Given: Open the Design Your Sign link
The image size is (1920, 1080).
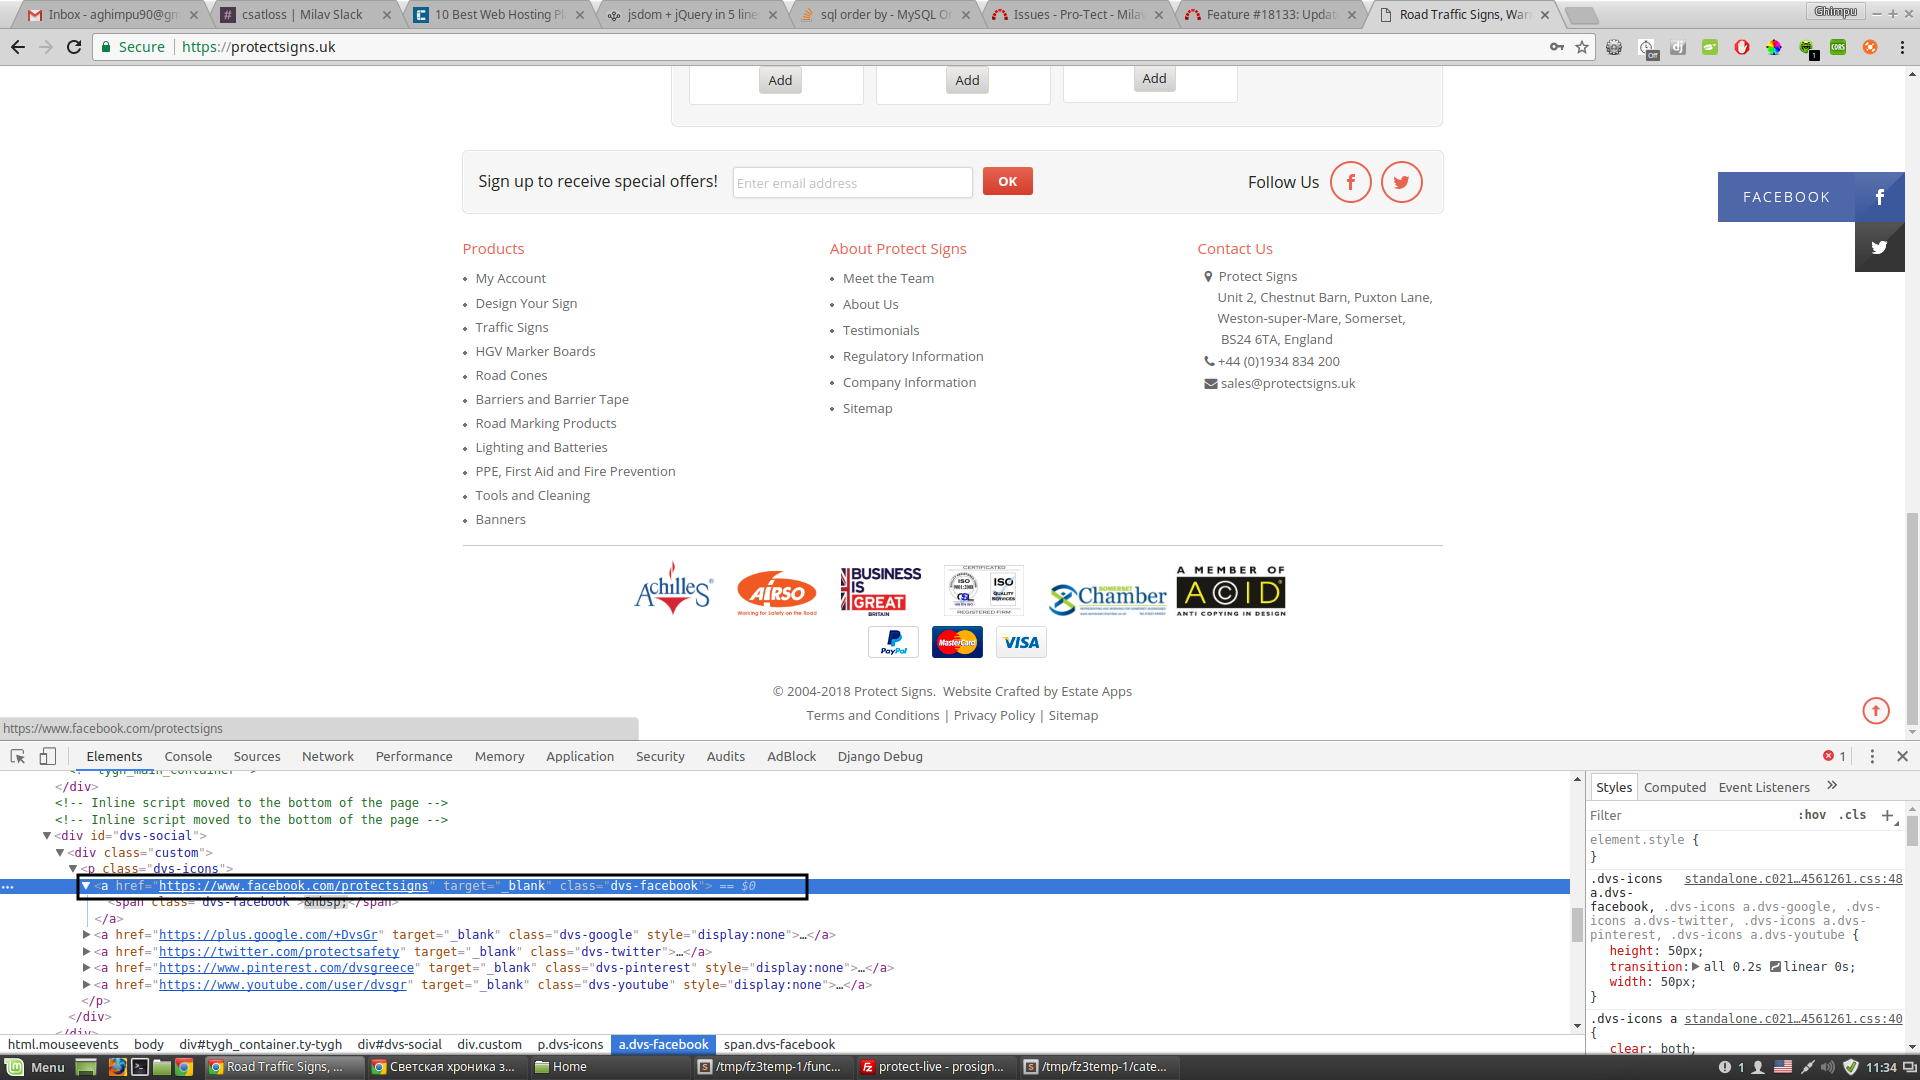Looking at the screenshot, I should [x=526, y=304].
